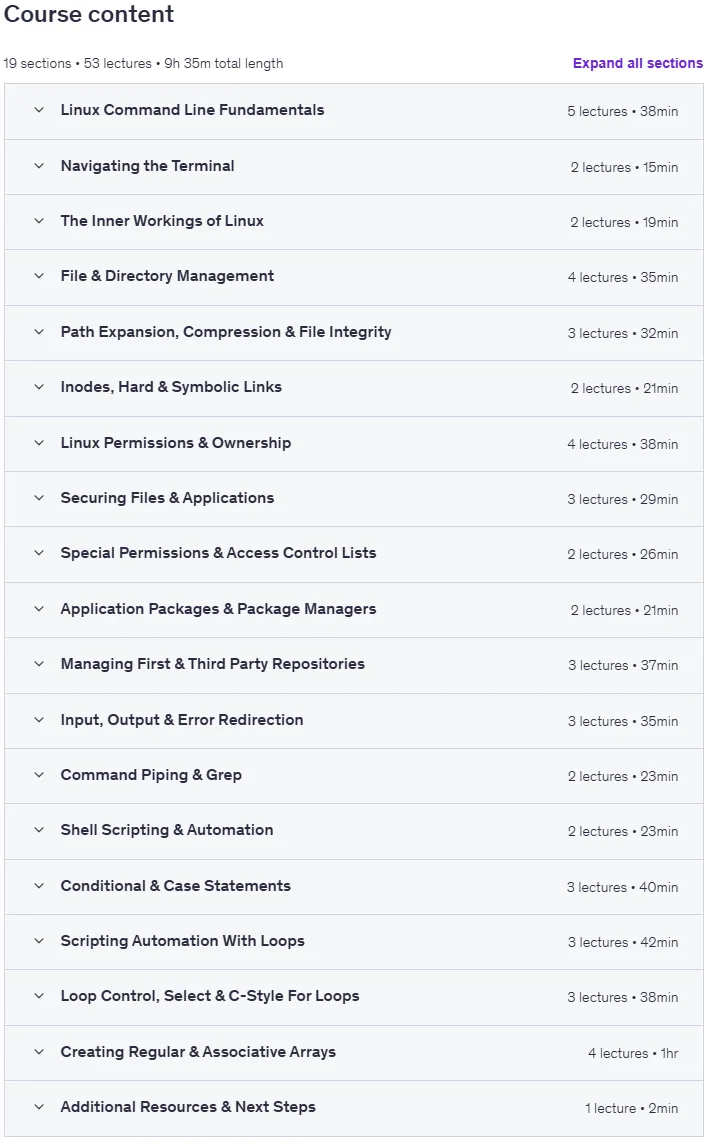Open the Path Expansion, Compression & File Integrity section
The height and width of the screenshot is (1144, 710).
pyautogui.click(x=354, y=333)
